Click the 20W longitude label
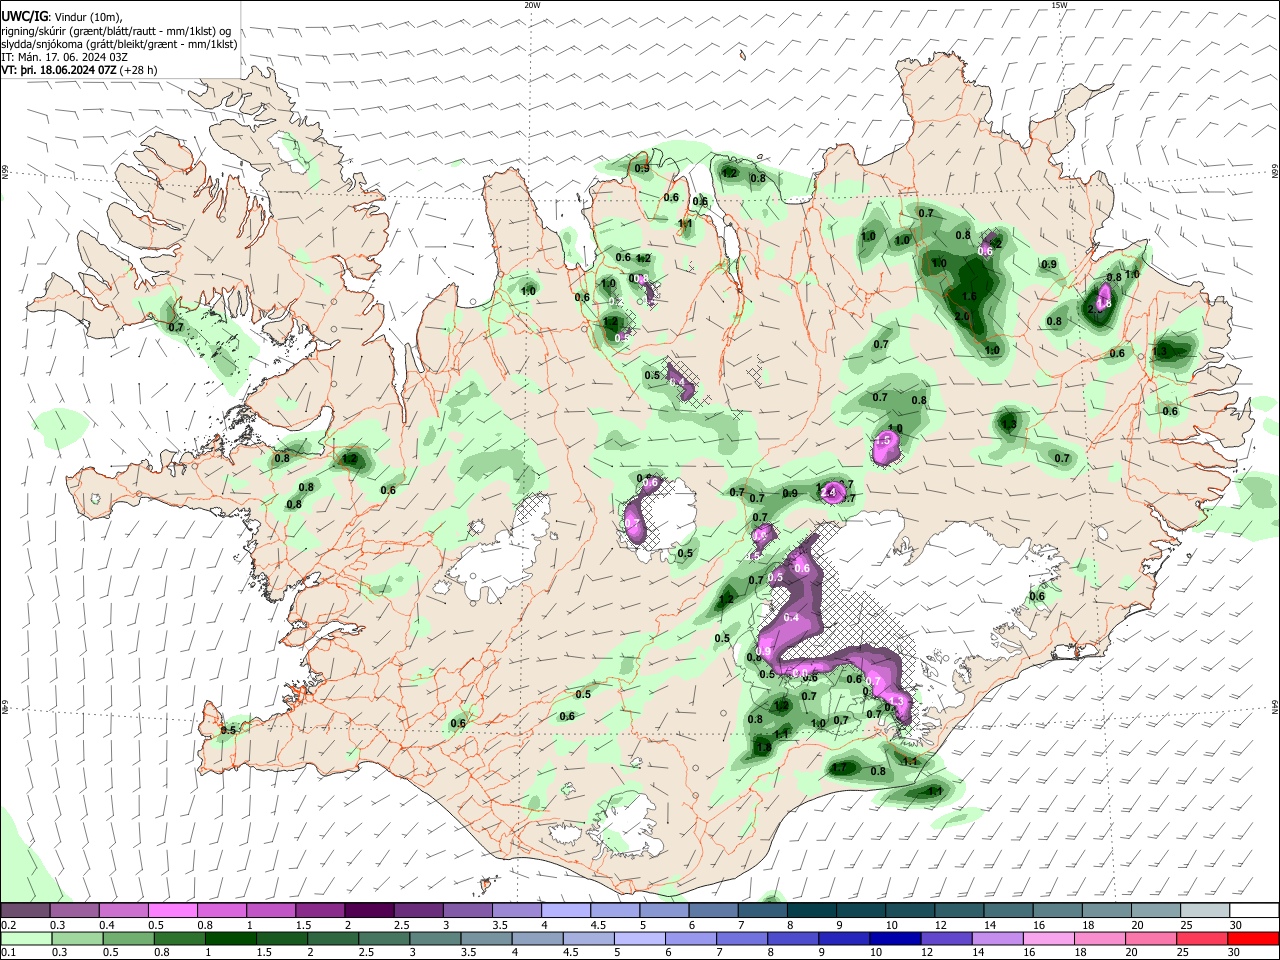1280x960 pixels. pyautogui.click(x=532, y=5)
